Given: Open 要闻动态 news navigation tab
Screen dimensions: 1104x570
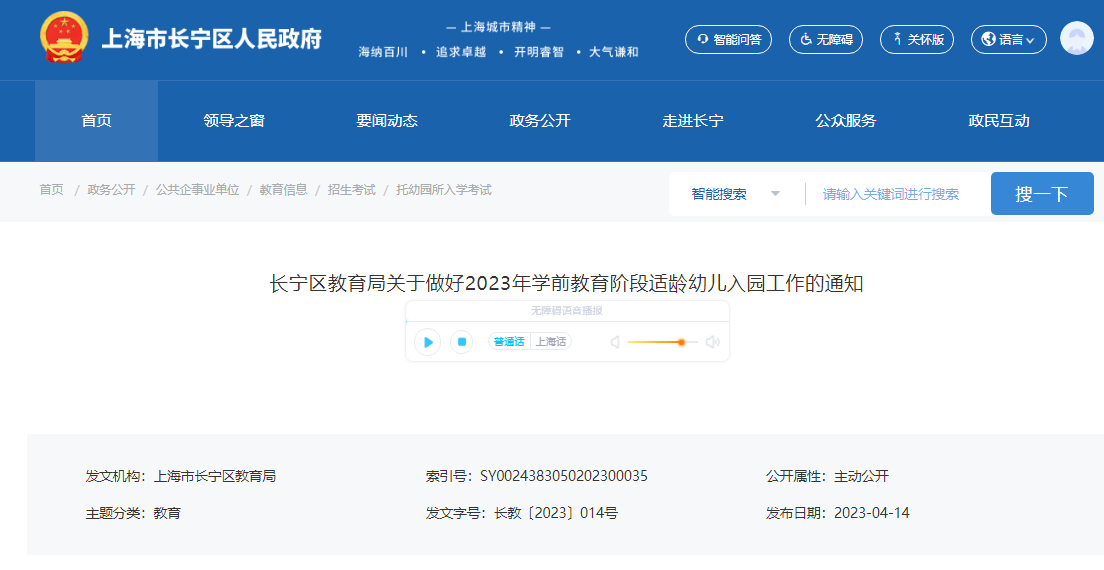Looking at the screenshot, I should tap(387, 121).
